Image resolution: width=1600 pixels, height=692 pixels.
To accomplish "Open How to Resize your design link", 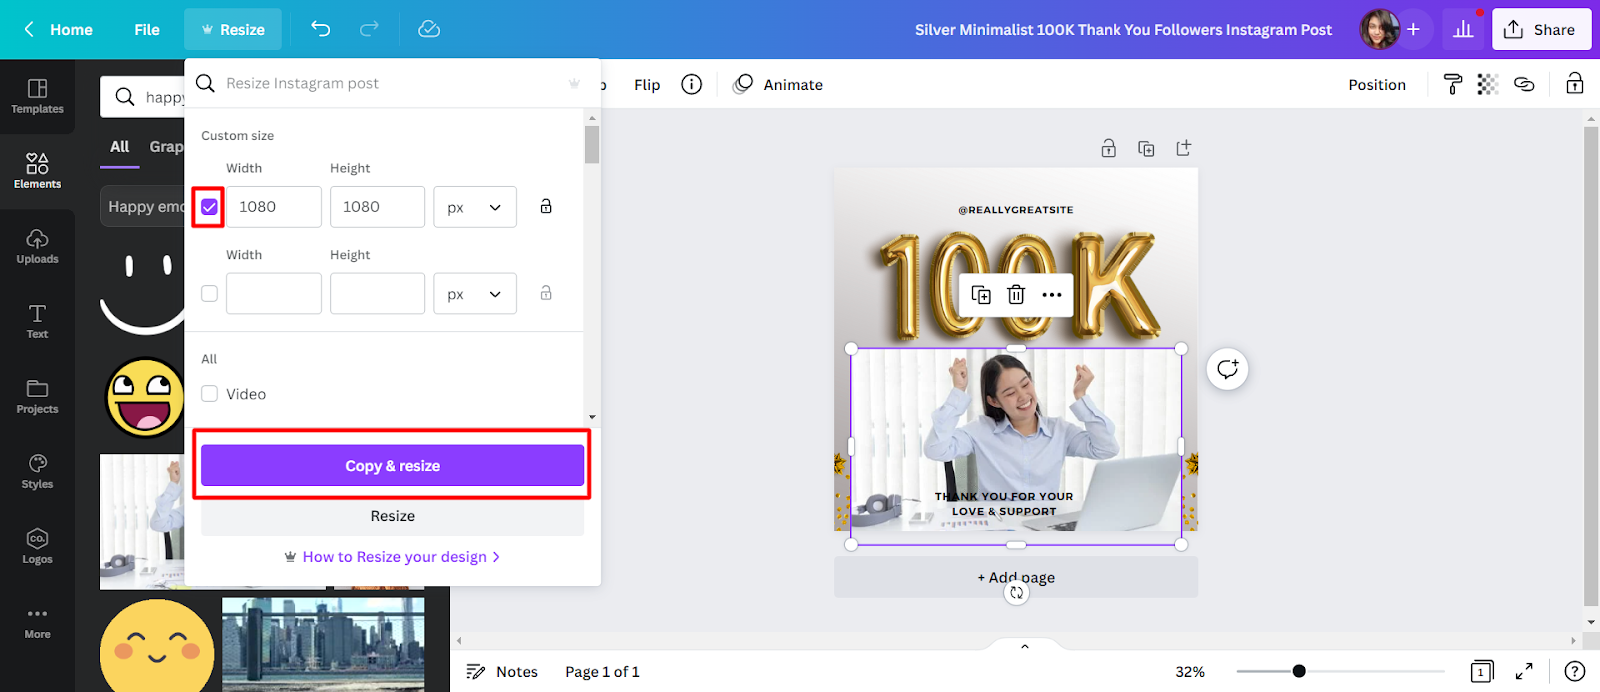I will (392, 557).
